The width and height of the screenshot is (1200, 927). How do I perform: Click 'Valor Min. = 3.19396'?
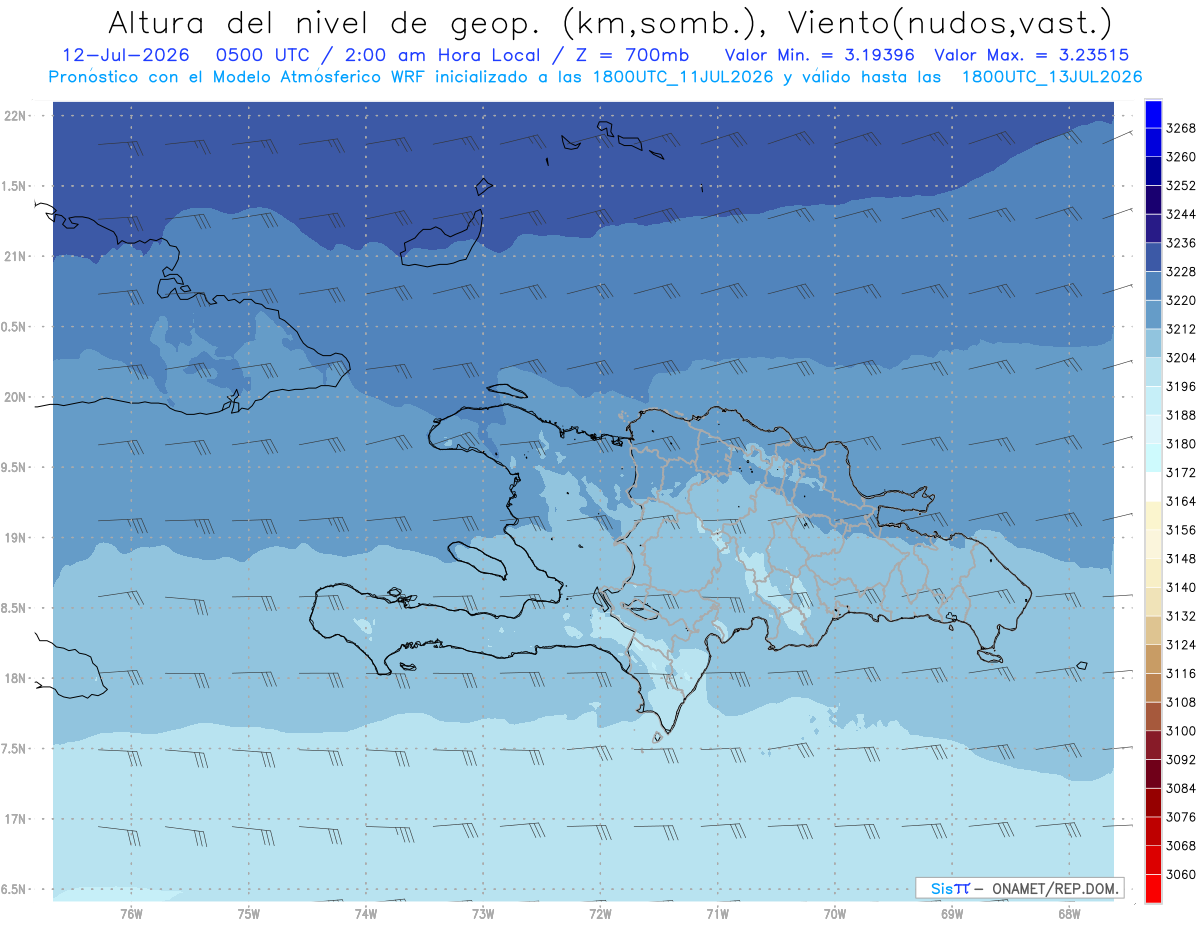(819, 55)
